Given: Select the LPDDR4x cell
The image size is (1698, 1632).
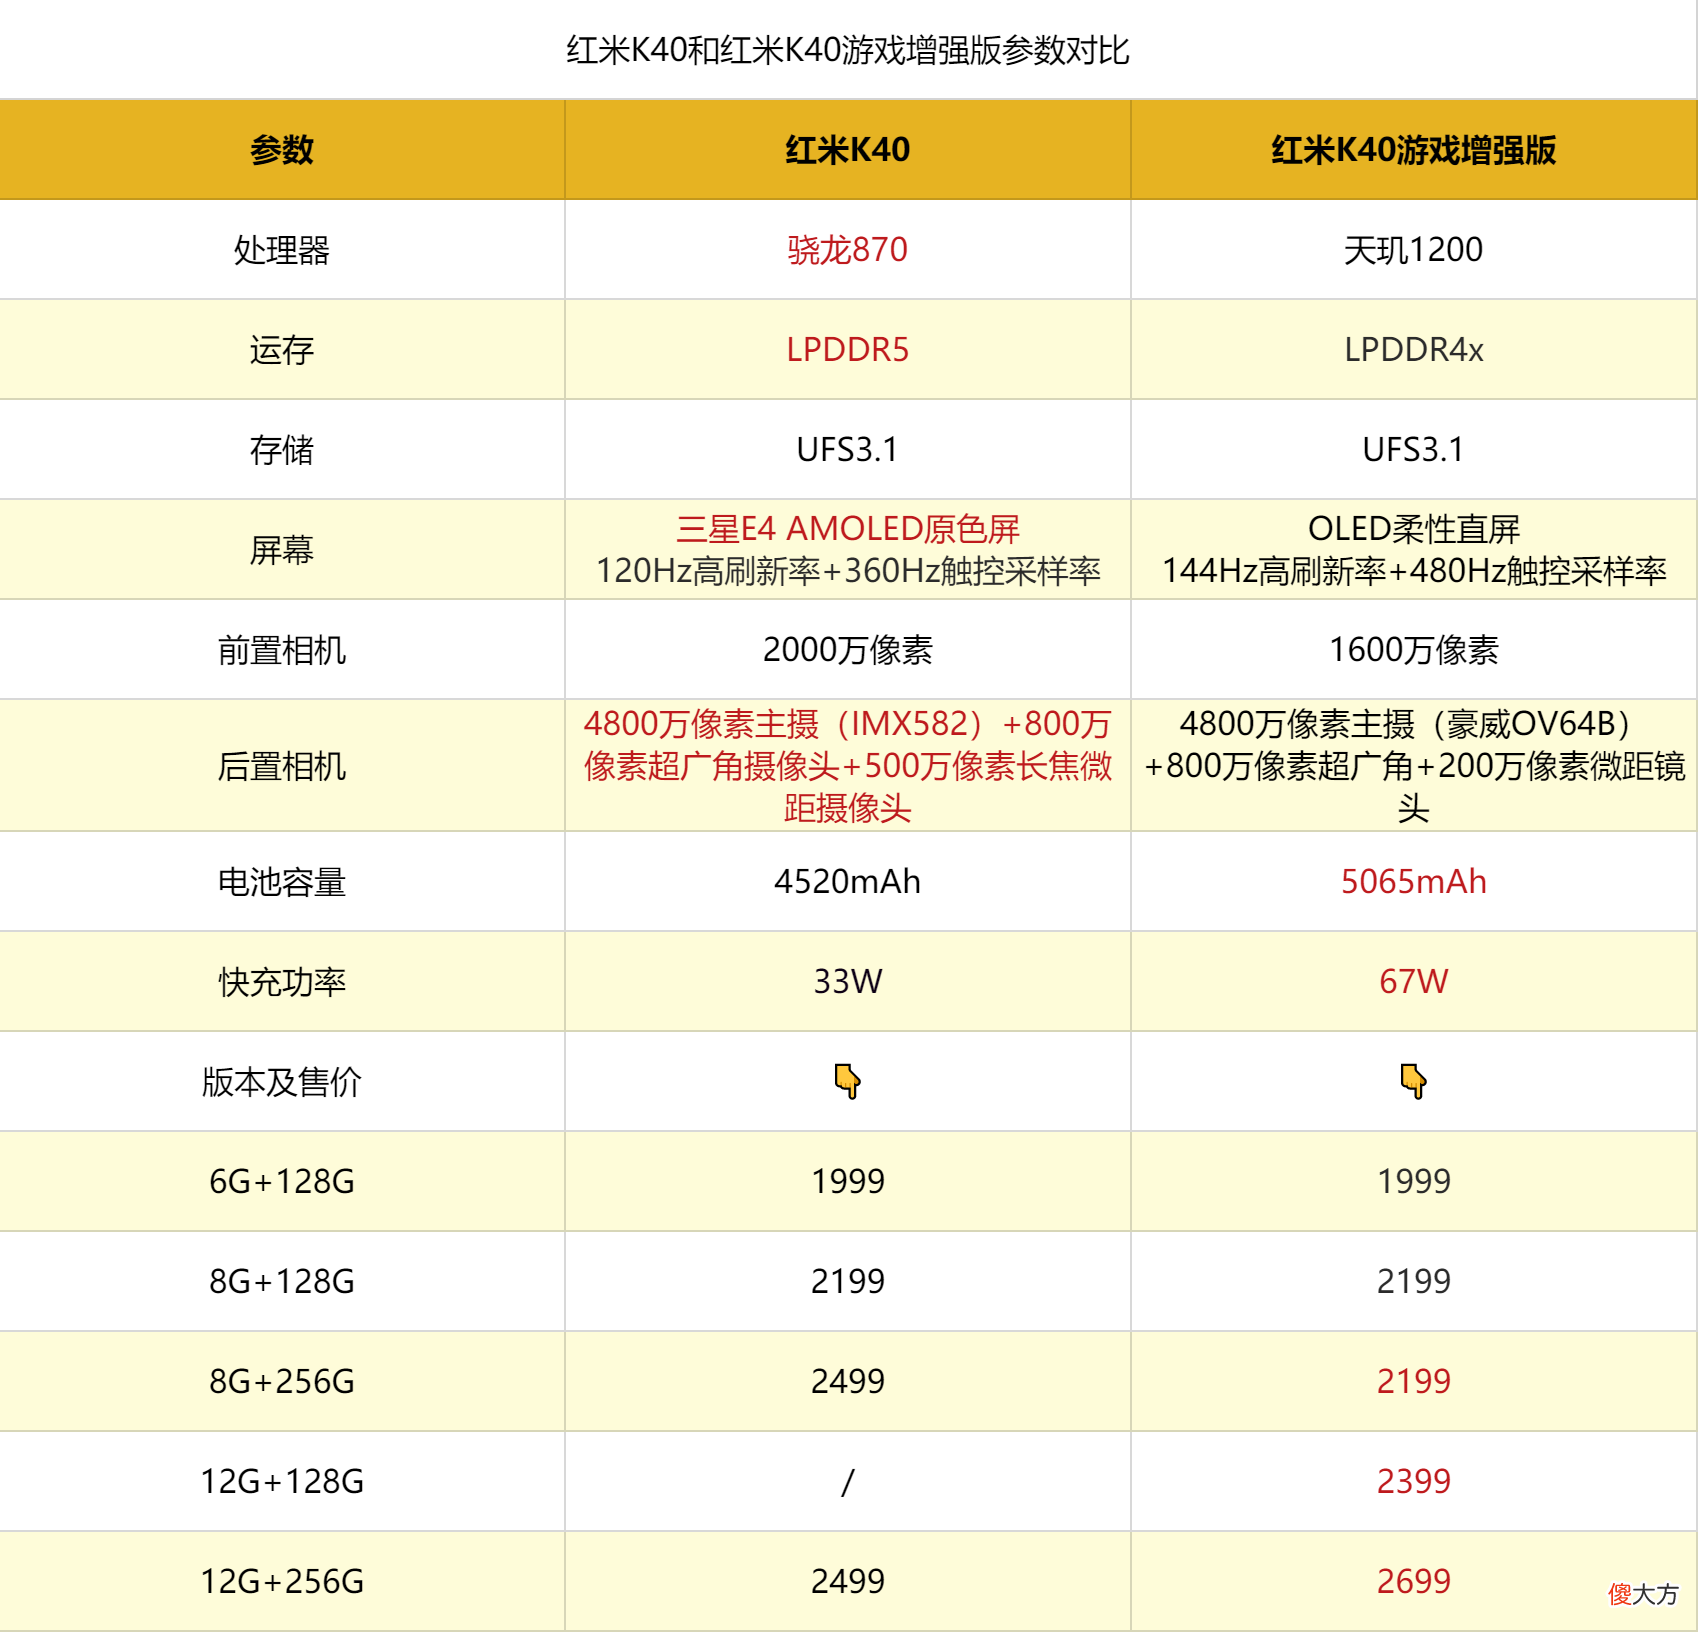Looking at the screenshot, I should (1413, 350).
